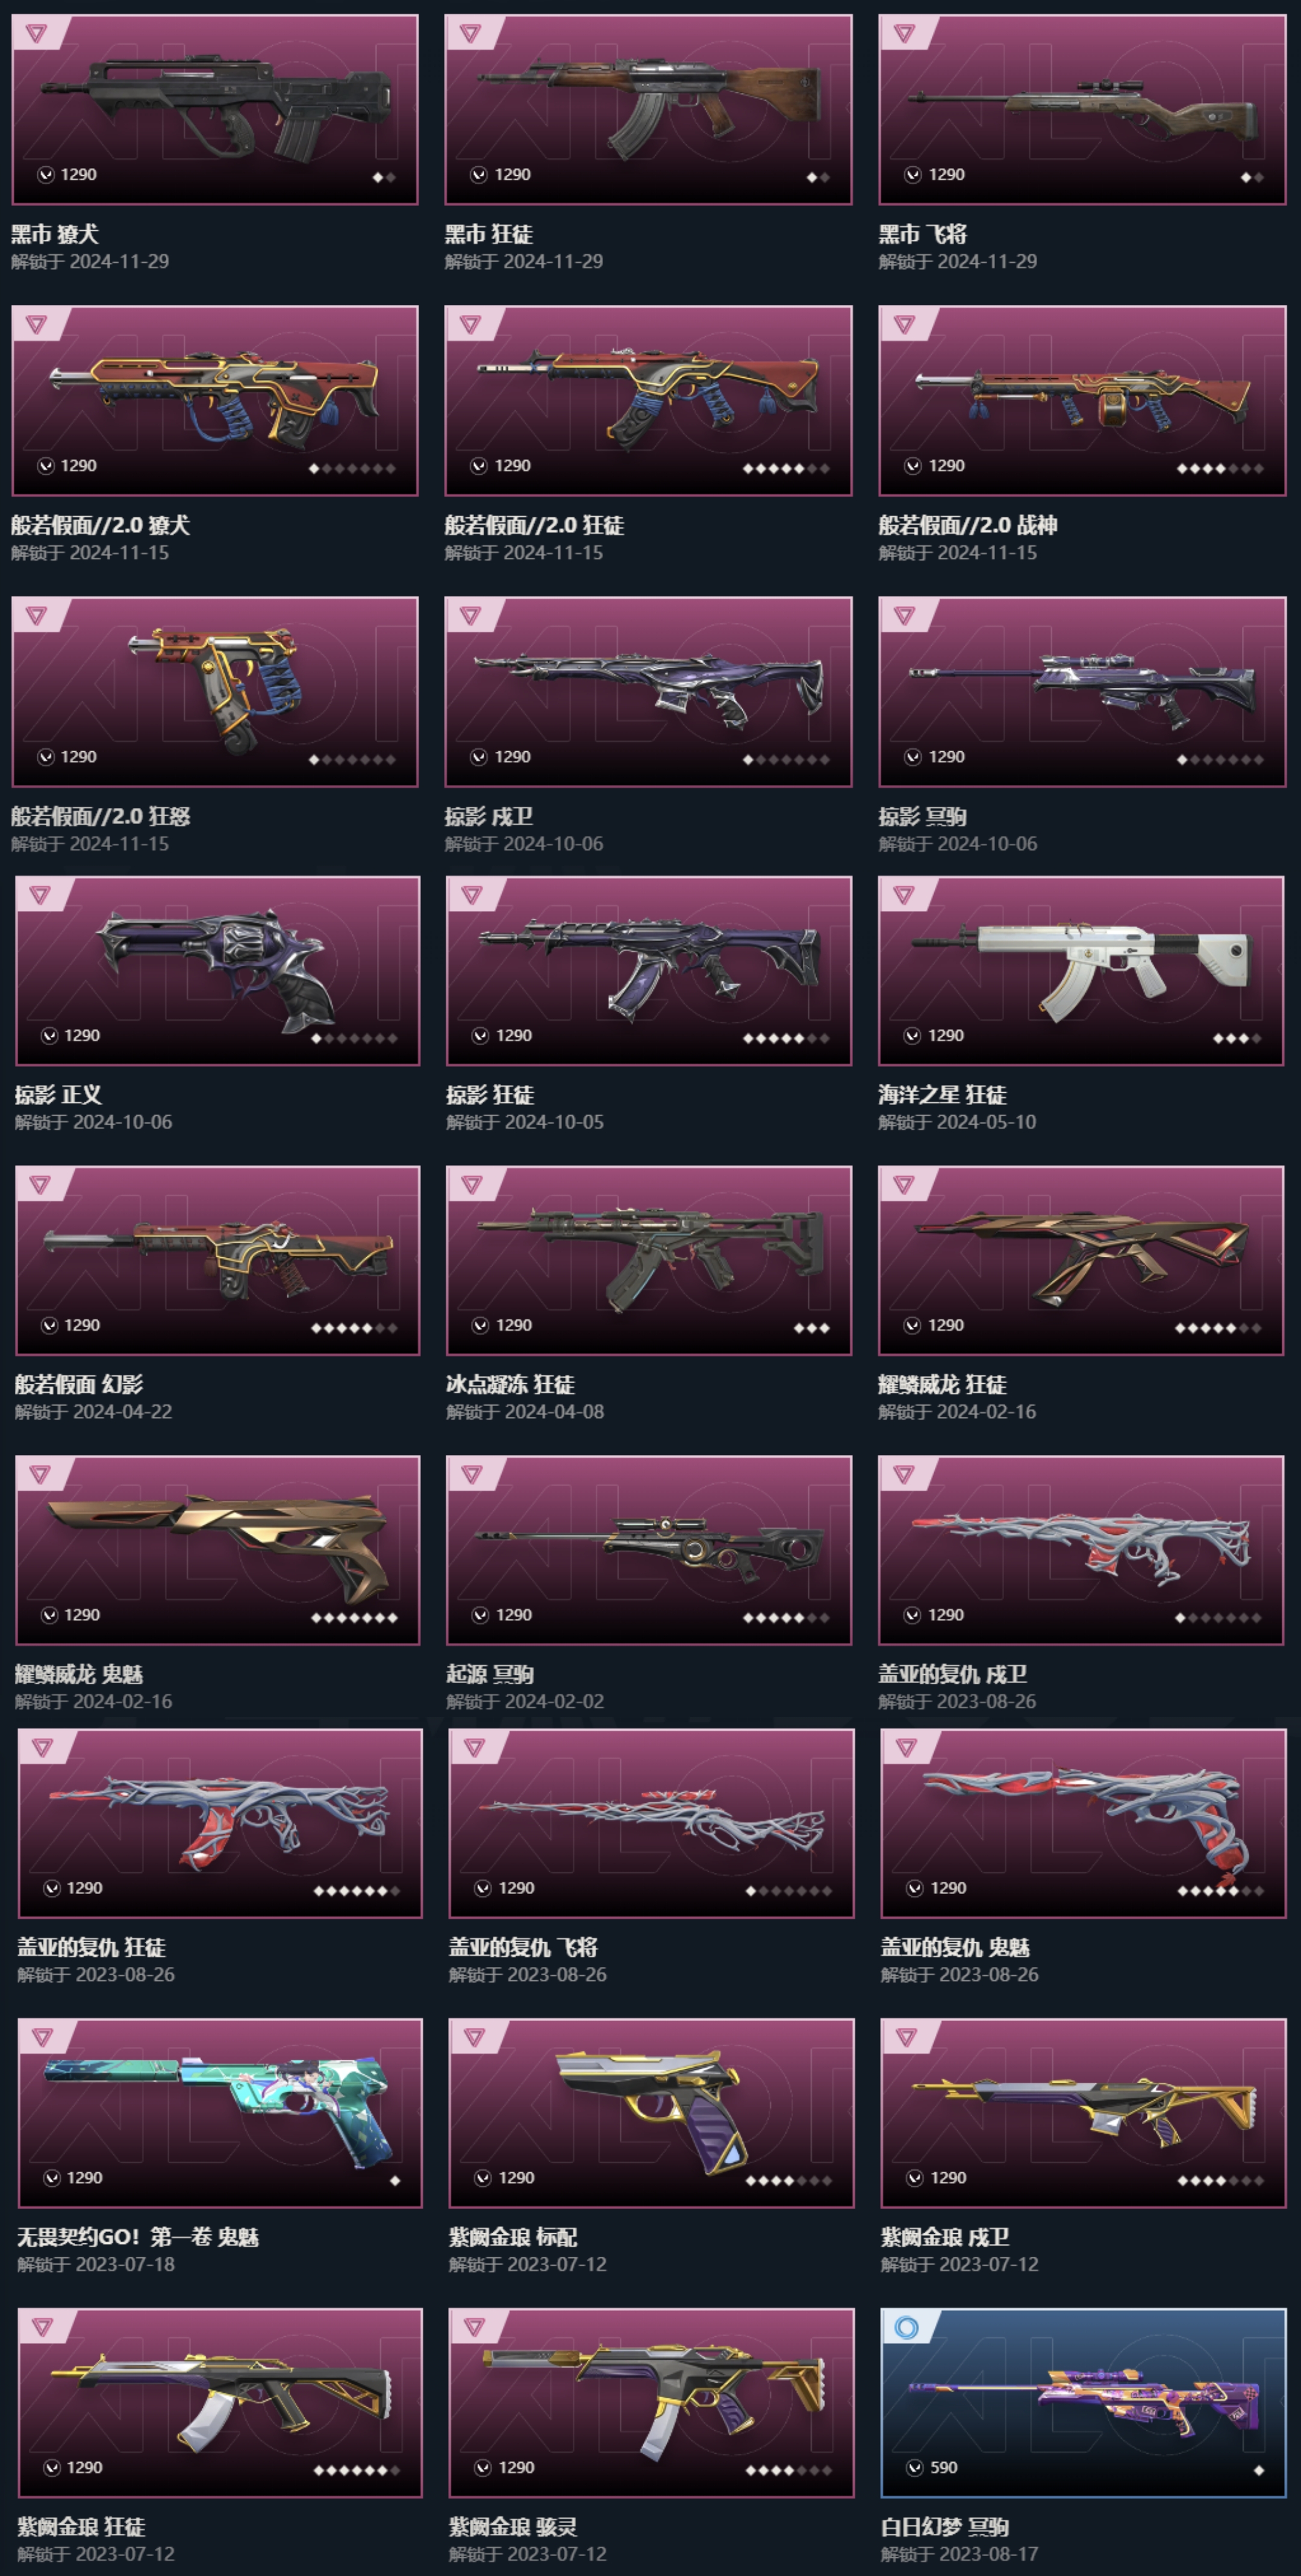This screenshot has width=1301, height=2576.
Task: Select the 盖亚的复仇 戍卫 skin image
Action: pos(1081,1550)
